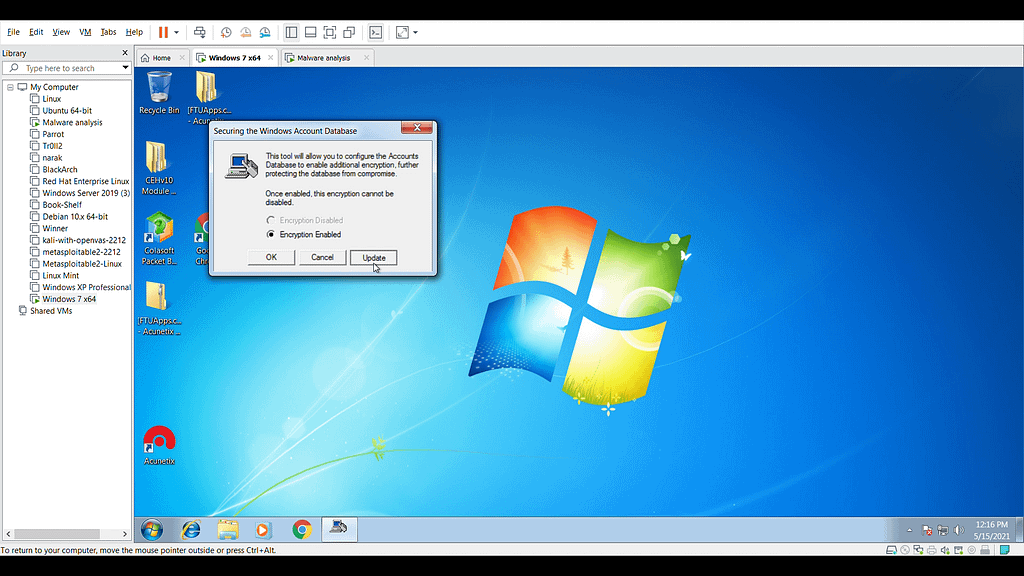Click the network tray icon
Screen dimensions: 1024x576
(942, 530)
